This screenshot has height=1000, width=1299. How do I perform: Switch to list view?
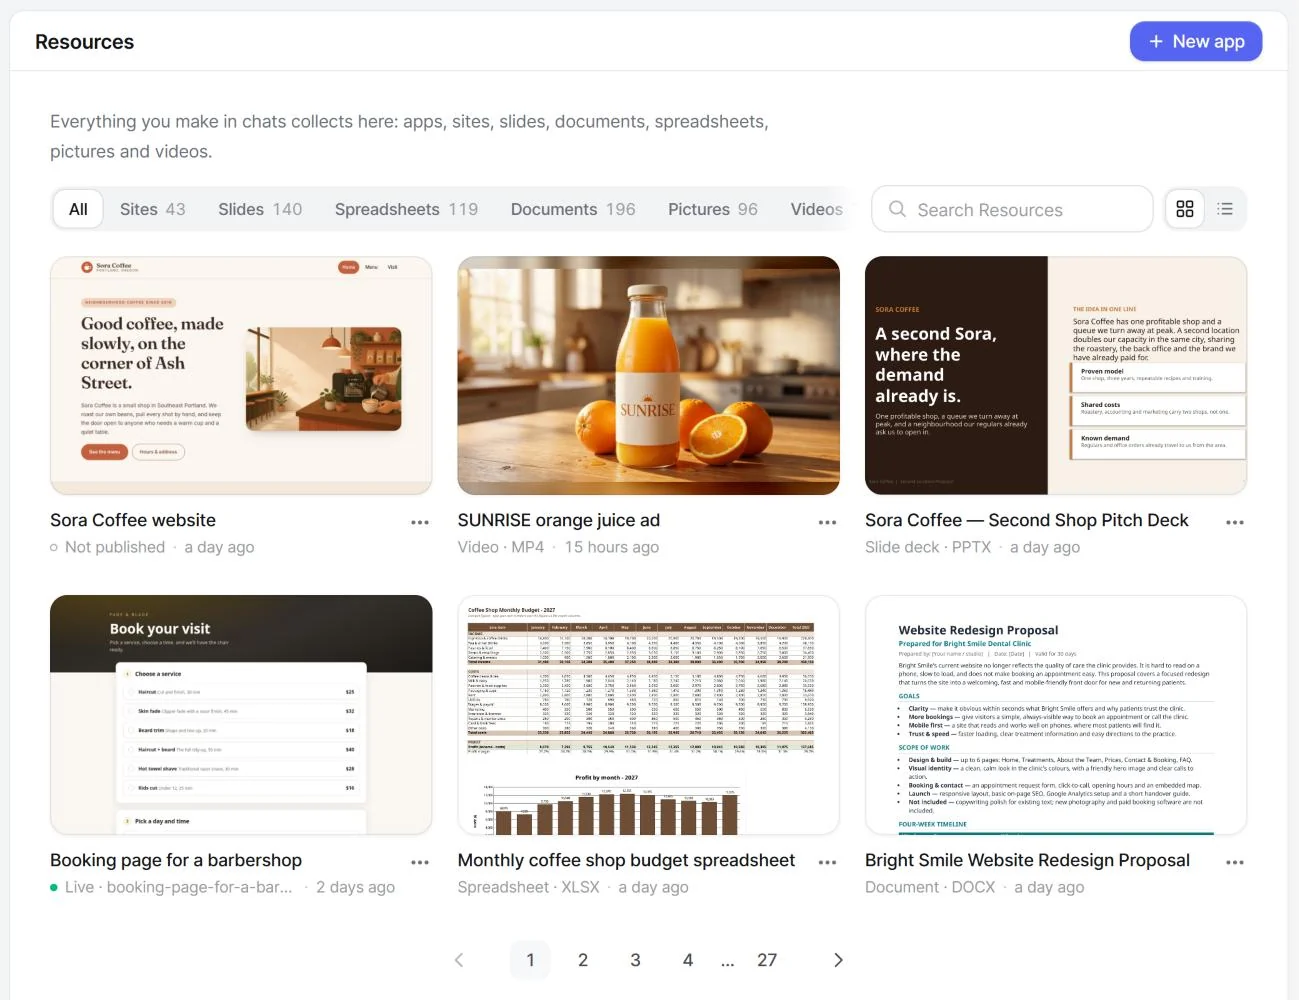(x=1225, y=209)
